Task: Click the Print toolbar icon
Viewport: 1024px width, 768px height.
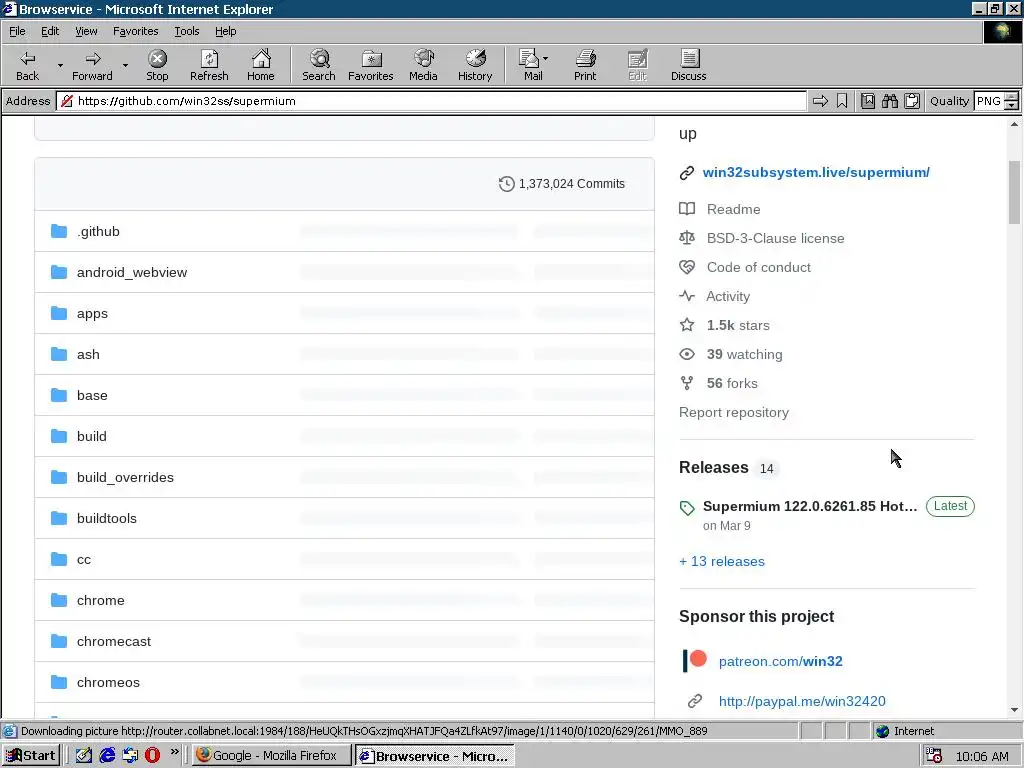Action: click(585, 65)
